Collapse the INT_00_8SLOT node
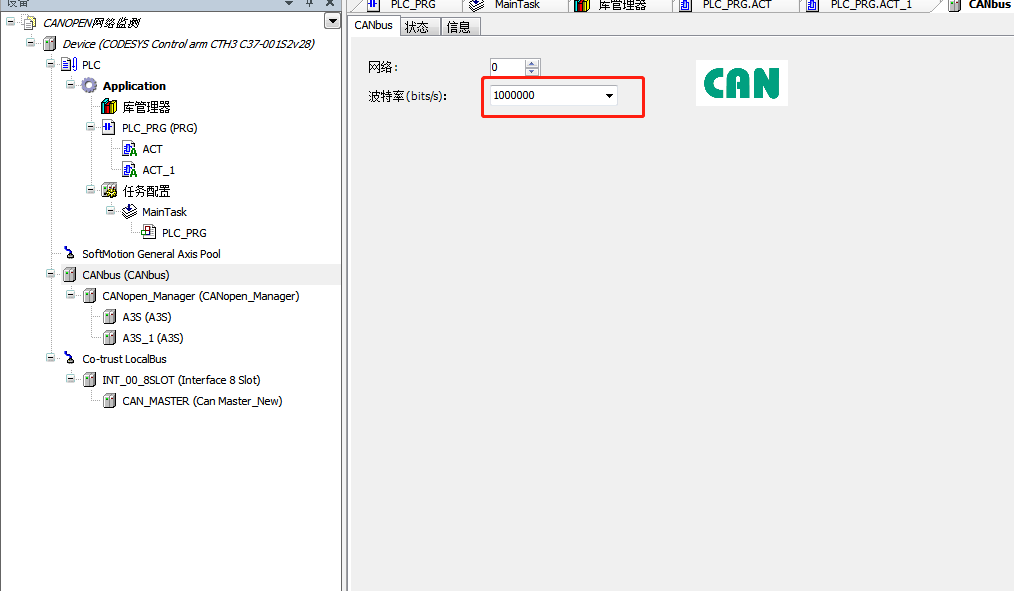1014x591 pixels. pos(70,378)
